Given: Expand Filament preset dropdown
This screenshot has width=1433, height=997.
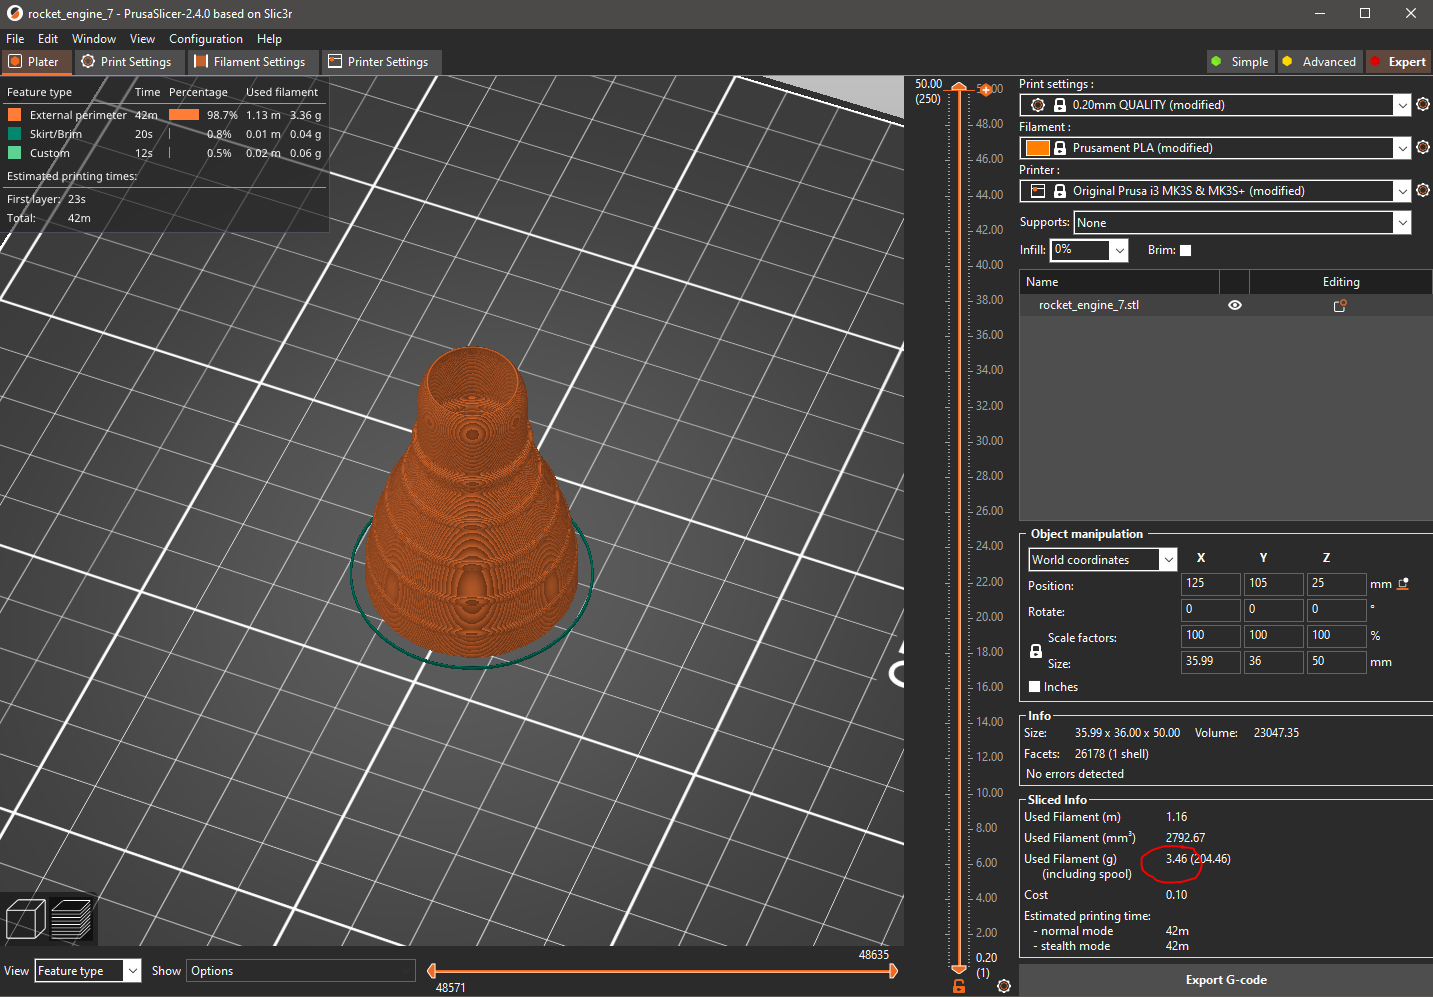Looking at the screenshot, I should coord(1402,148).
